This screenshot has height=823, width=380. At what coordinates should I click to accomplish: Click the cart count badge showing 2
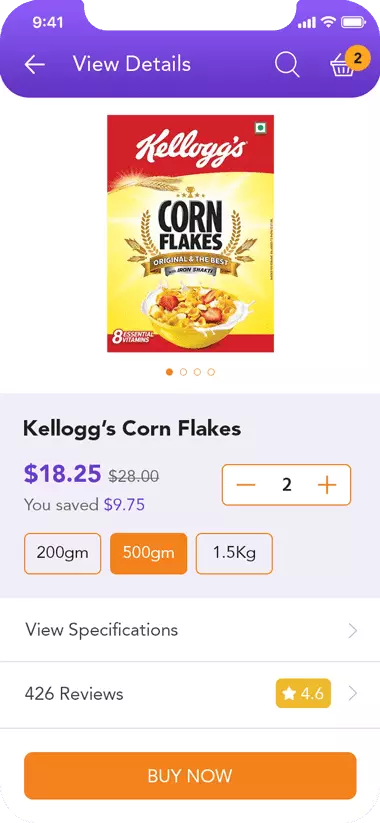pos(358,58)
